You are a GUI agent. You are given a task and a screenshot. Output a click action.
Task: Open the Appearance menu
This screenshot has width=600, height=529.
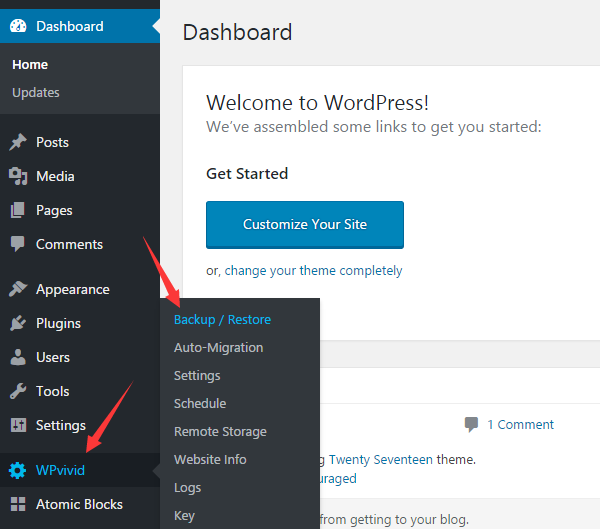pos(80,289)
